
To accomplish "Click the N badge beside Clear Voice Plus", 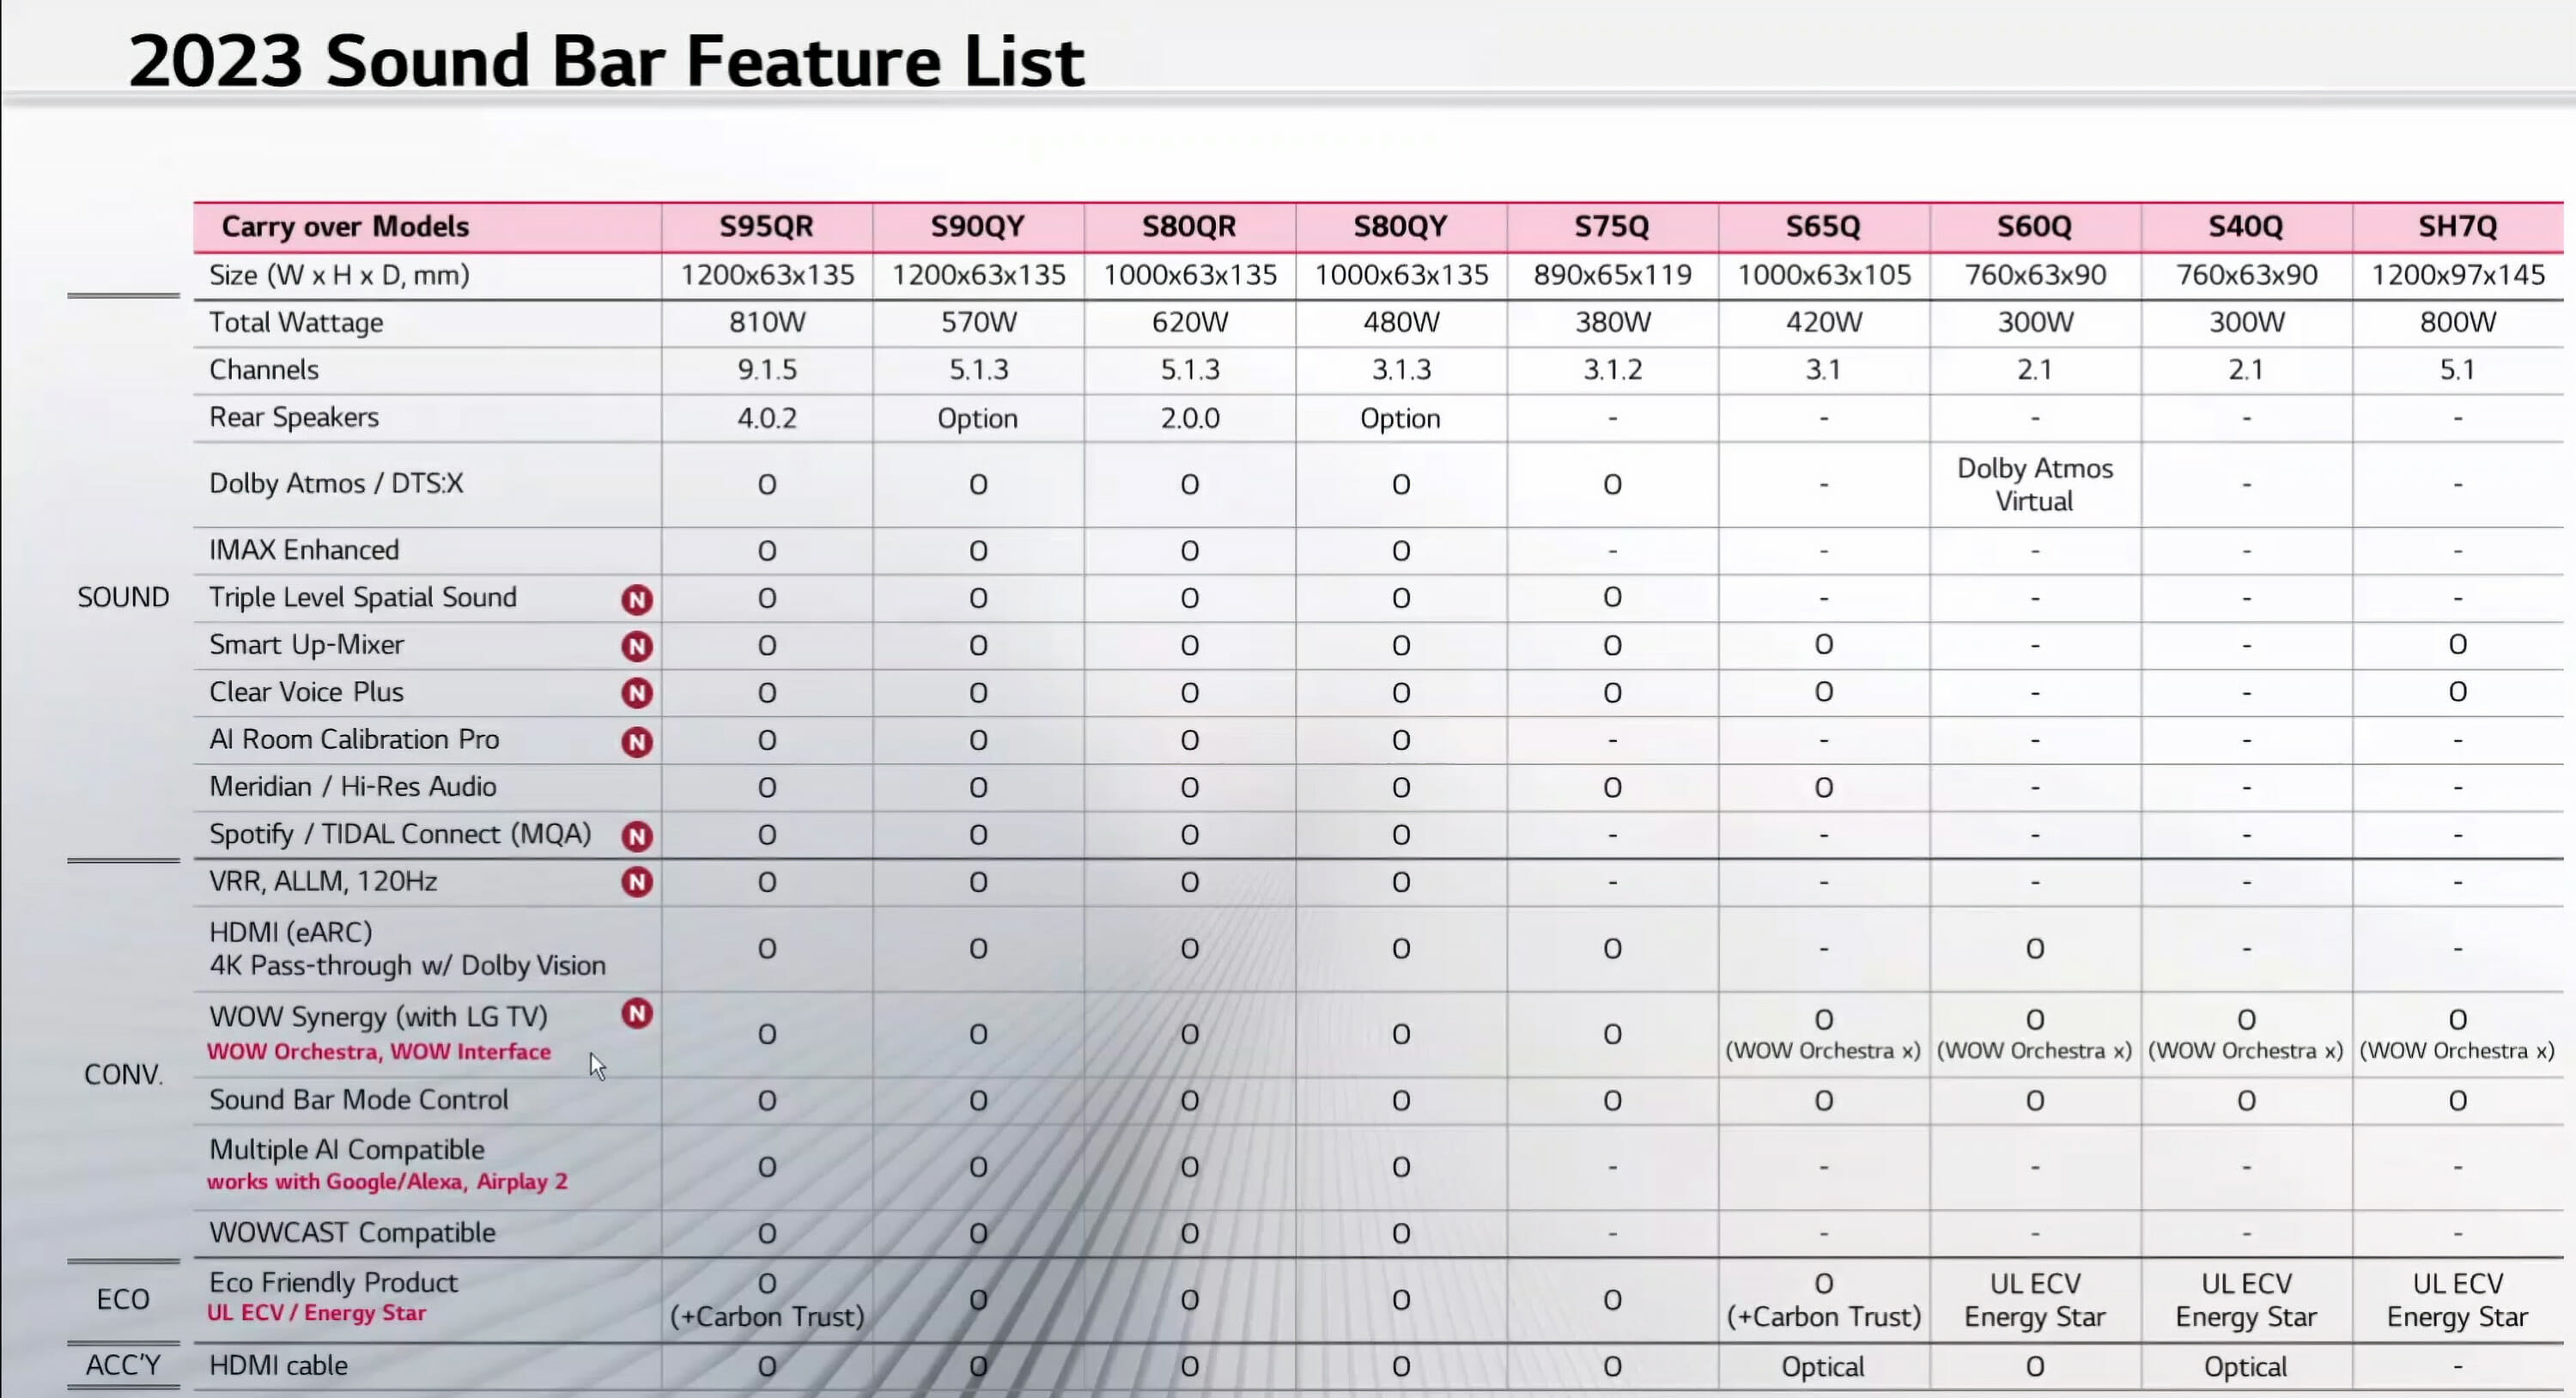I will click(637, 693).
